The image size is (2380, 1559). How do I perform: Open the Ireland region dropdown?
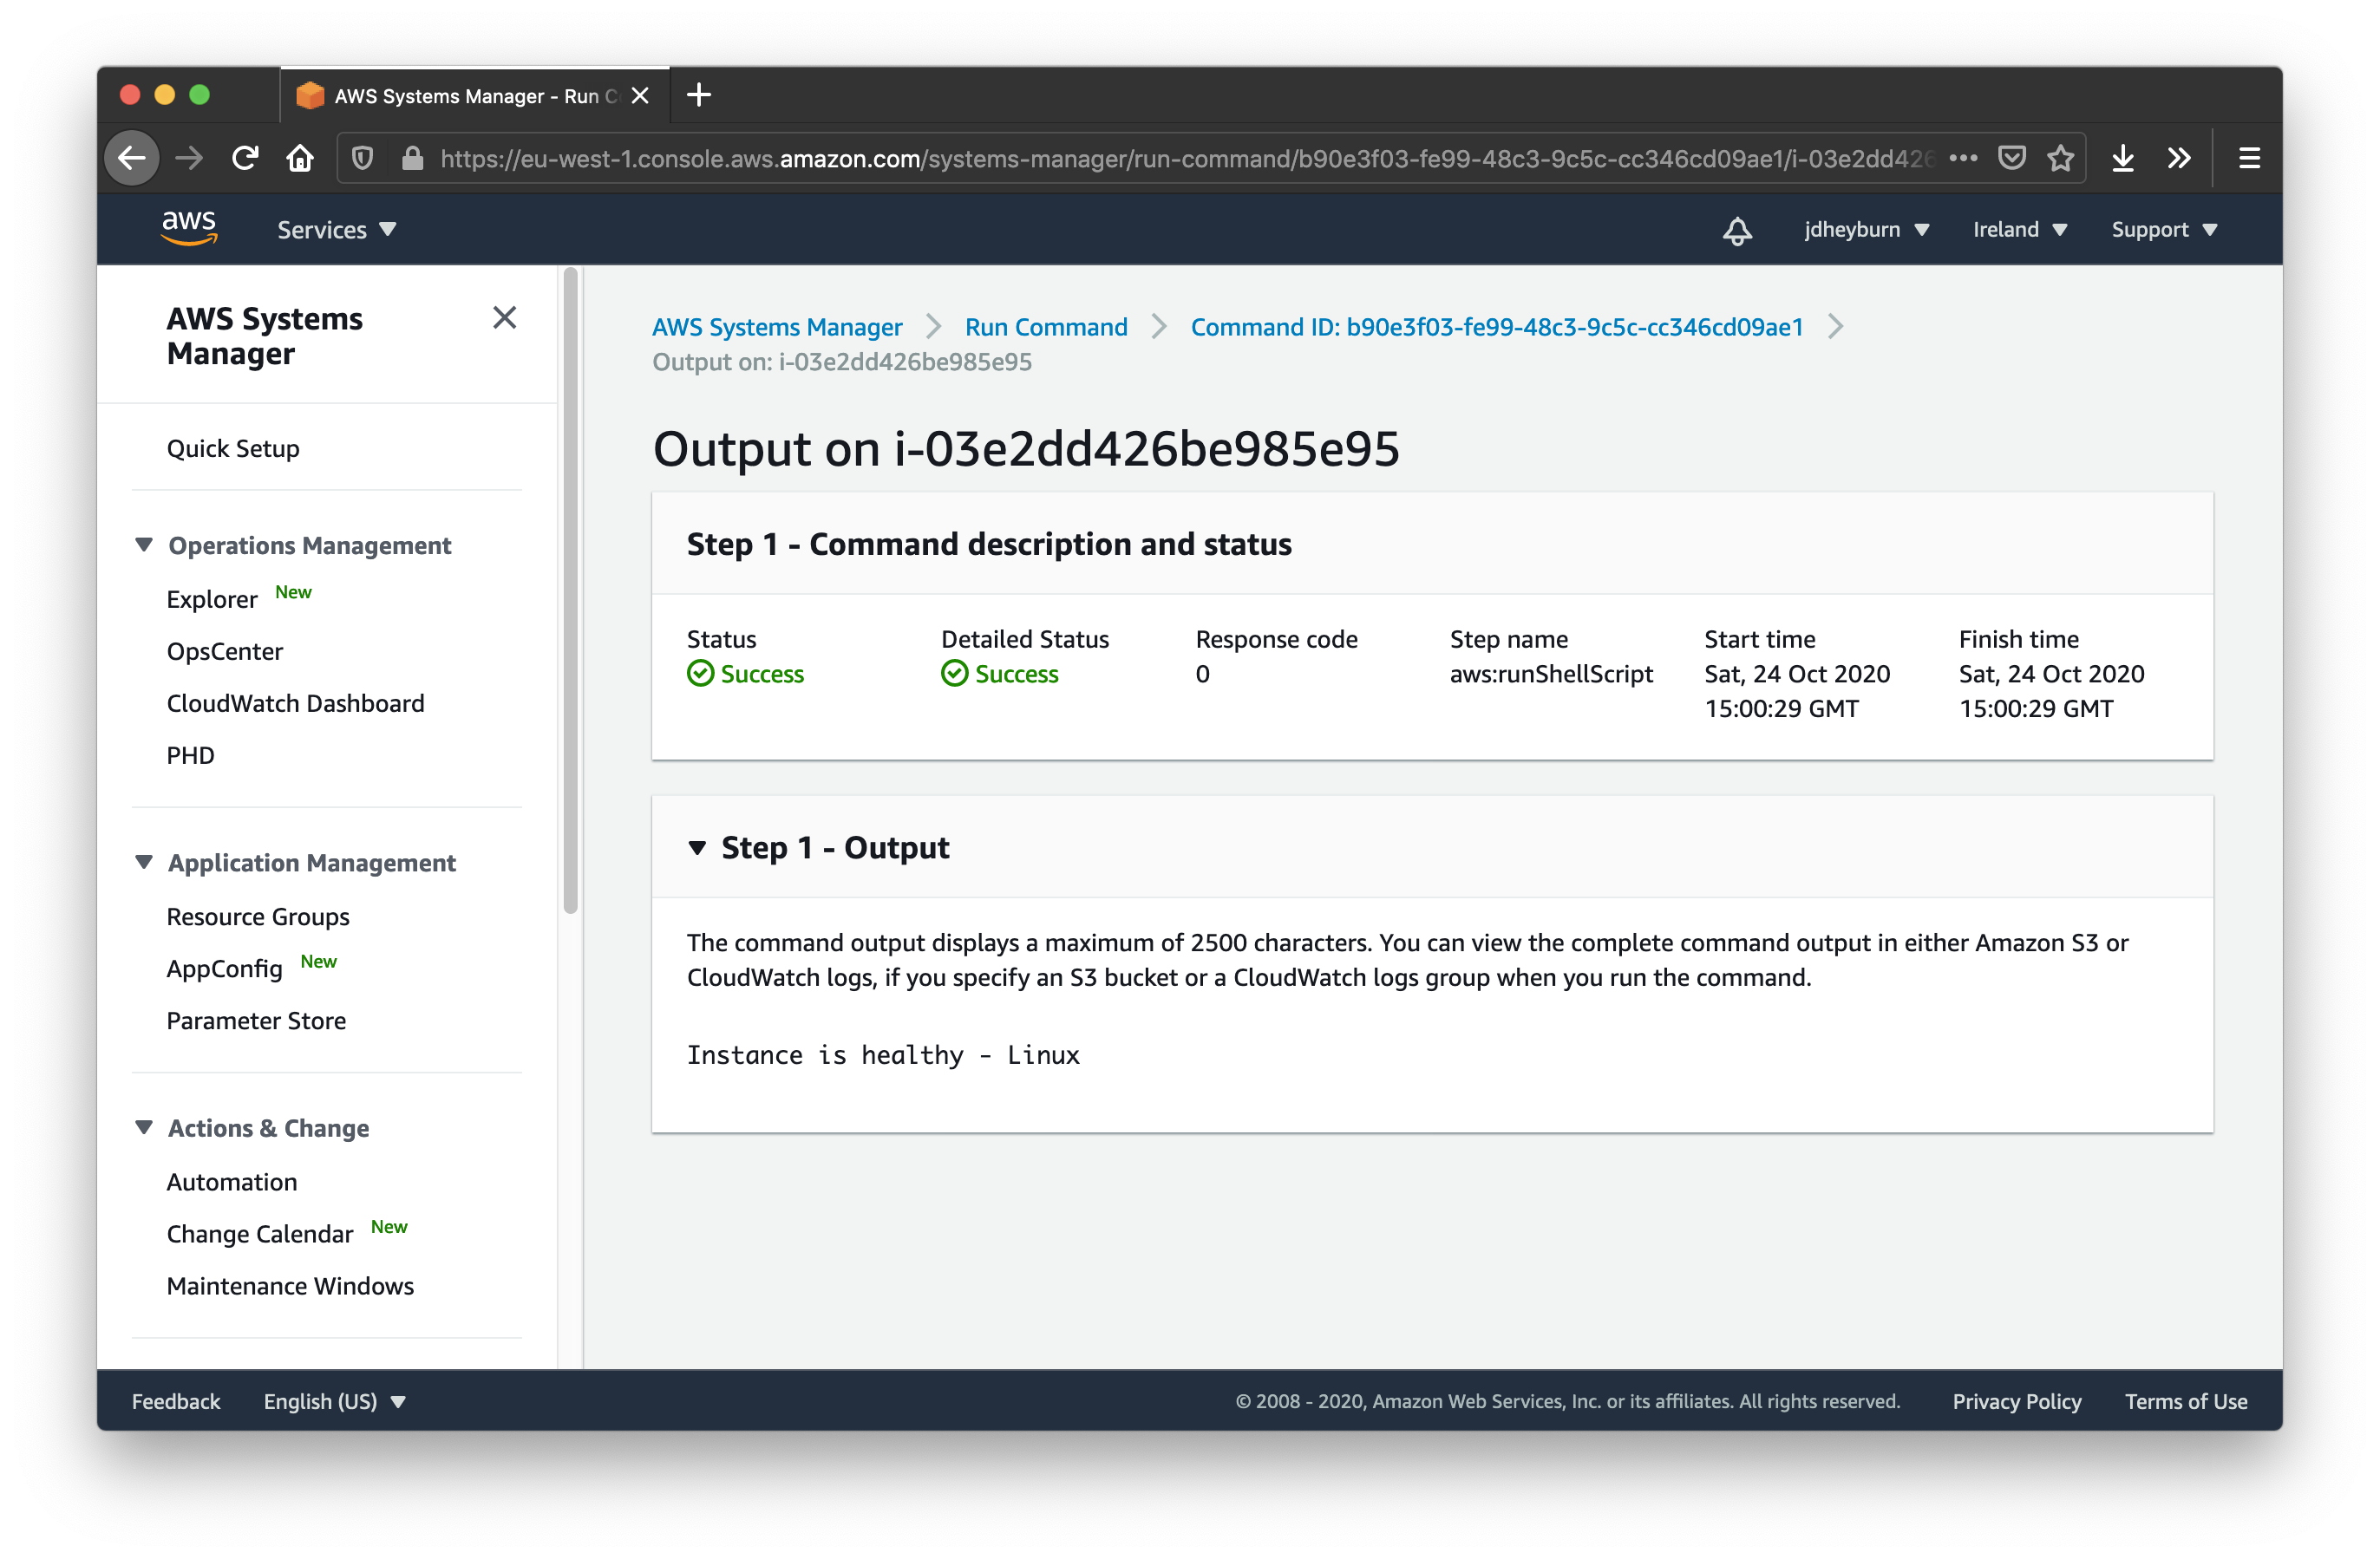click(2019, 230)
